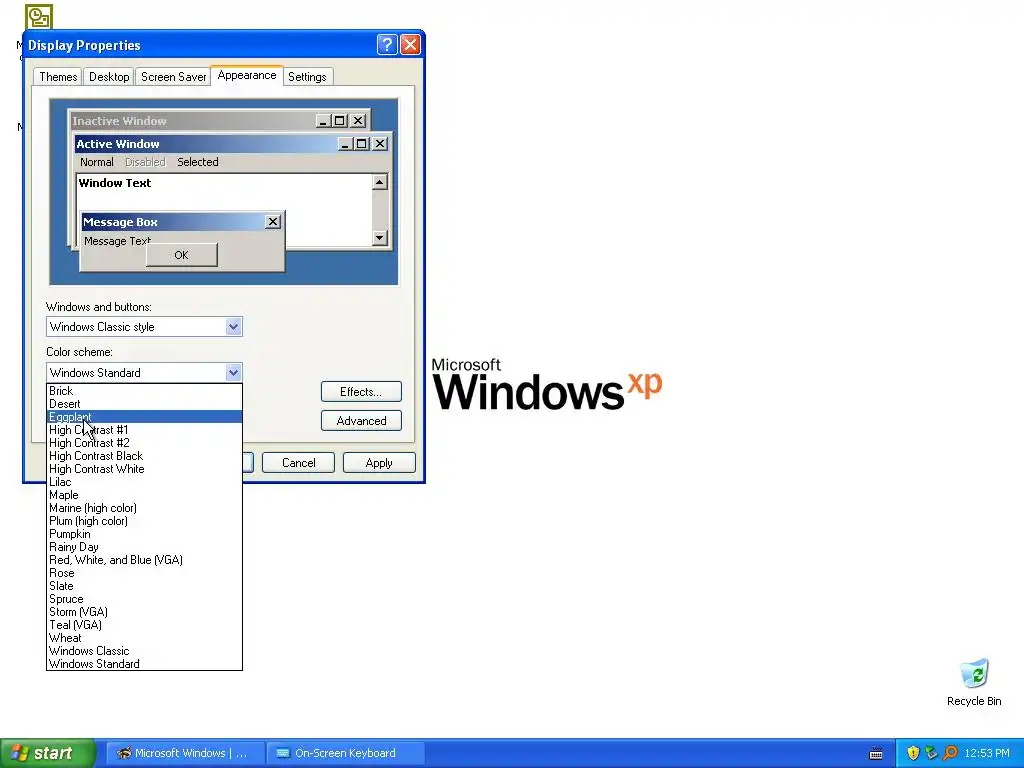Switch to the Themes tab
Screen dimensions: 1024x768
coord(58,77)
